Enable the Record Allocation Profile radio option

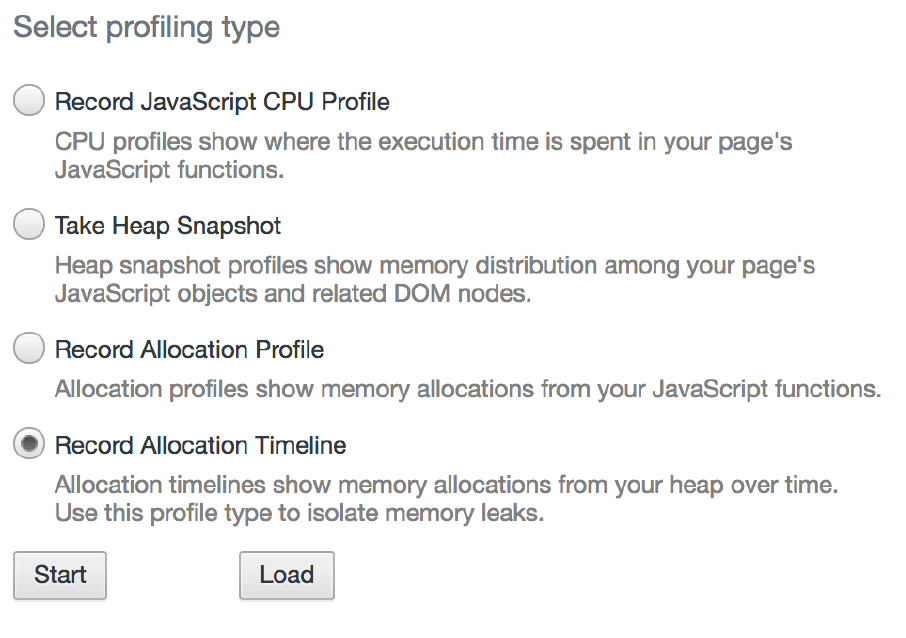30,349
